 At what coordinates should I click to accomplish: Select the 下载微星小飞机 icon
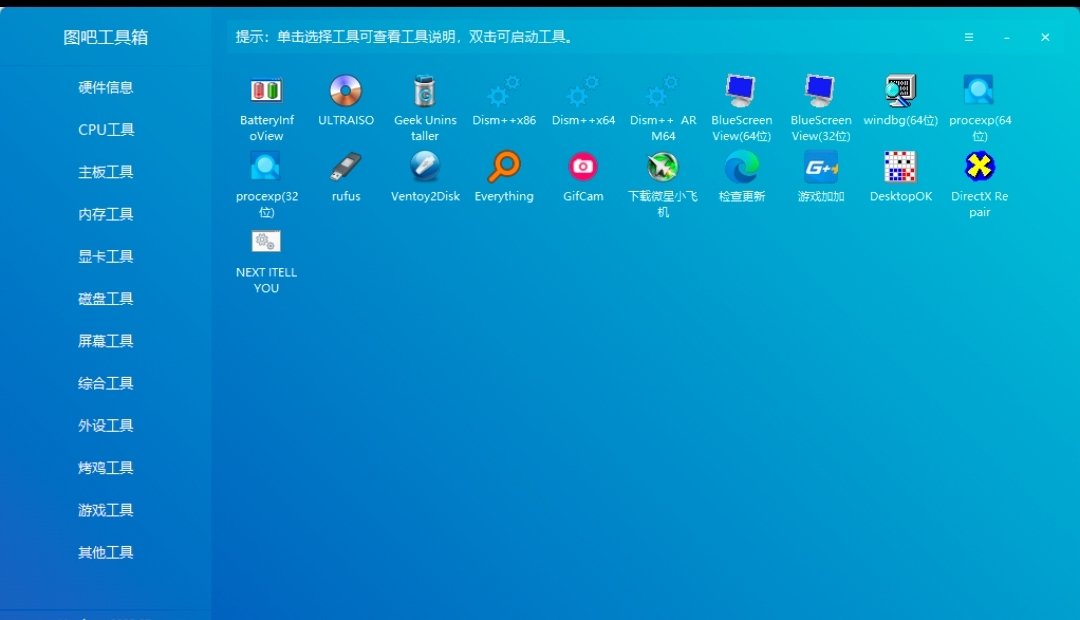pos(663,167)
